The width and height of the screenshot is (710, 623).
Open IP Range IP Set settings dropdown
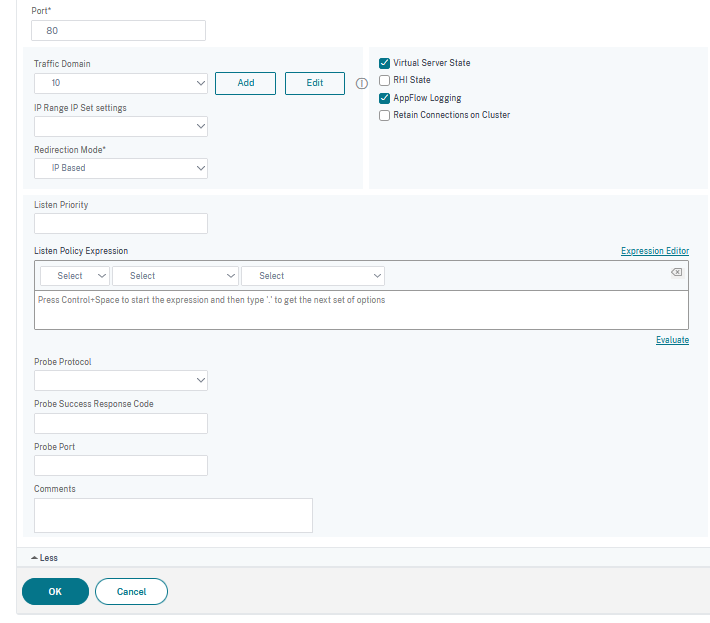coord(121,126)
